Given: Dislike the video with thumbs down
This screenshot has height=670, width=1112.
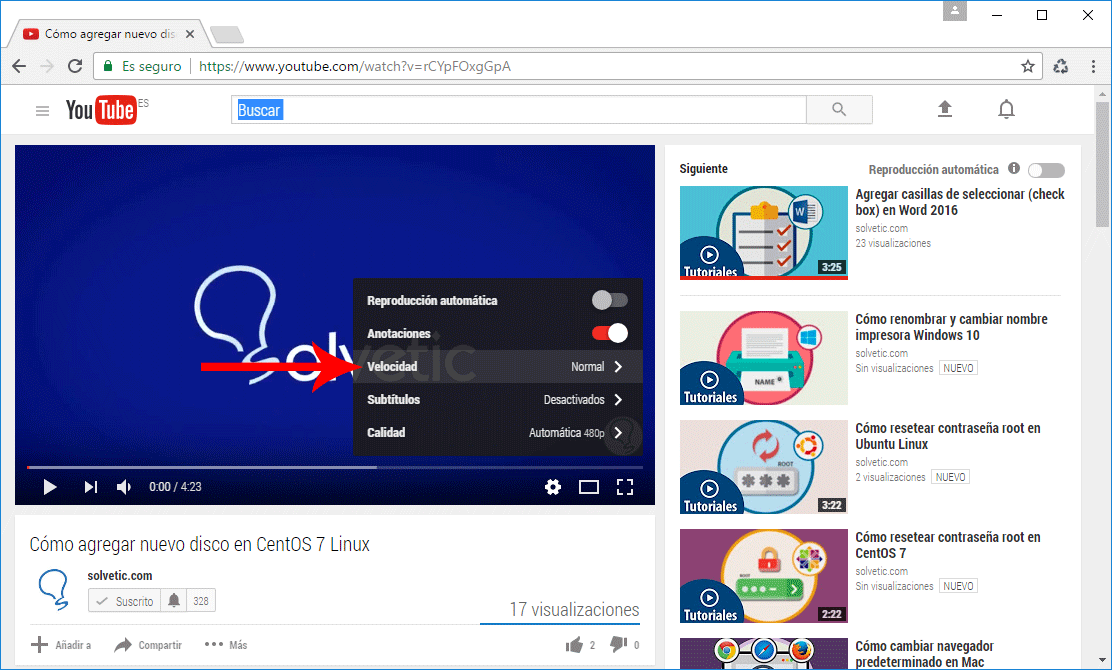Looking at the screenshot, I should (x=618, y=644).
